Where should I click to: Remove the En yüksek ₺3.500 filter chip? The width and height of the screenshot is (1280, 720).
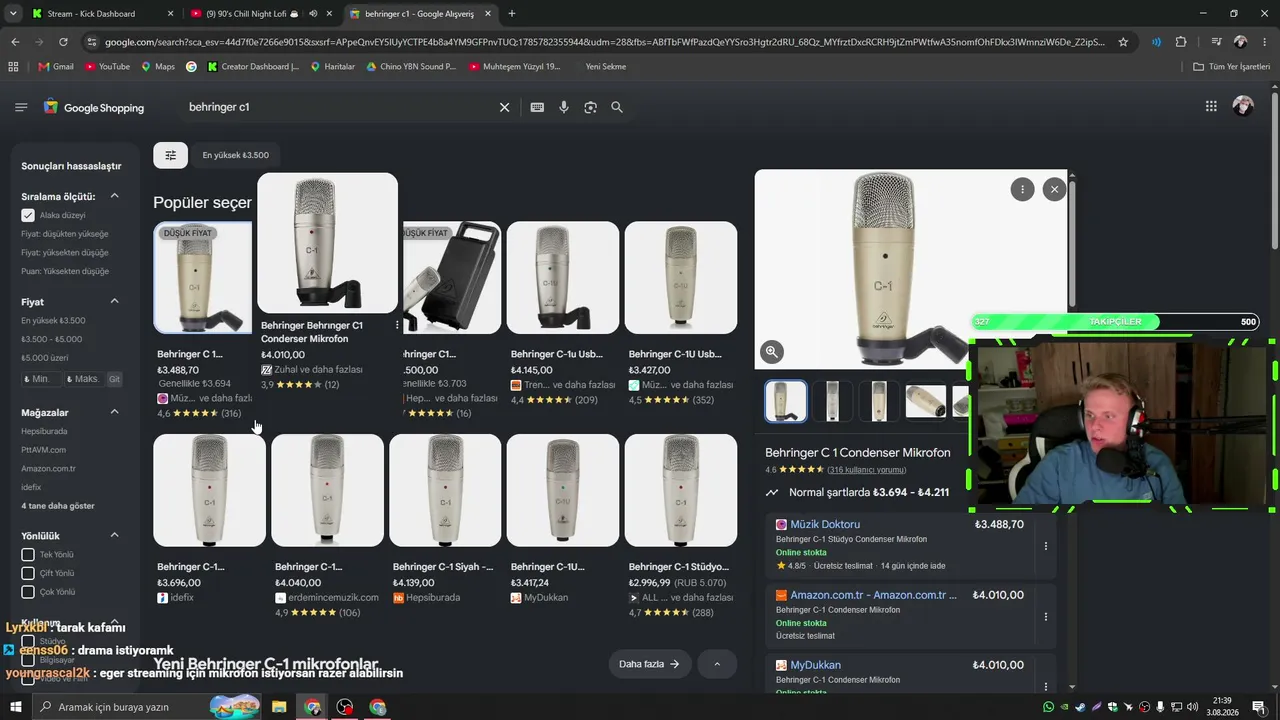click(x=235, y=155)
